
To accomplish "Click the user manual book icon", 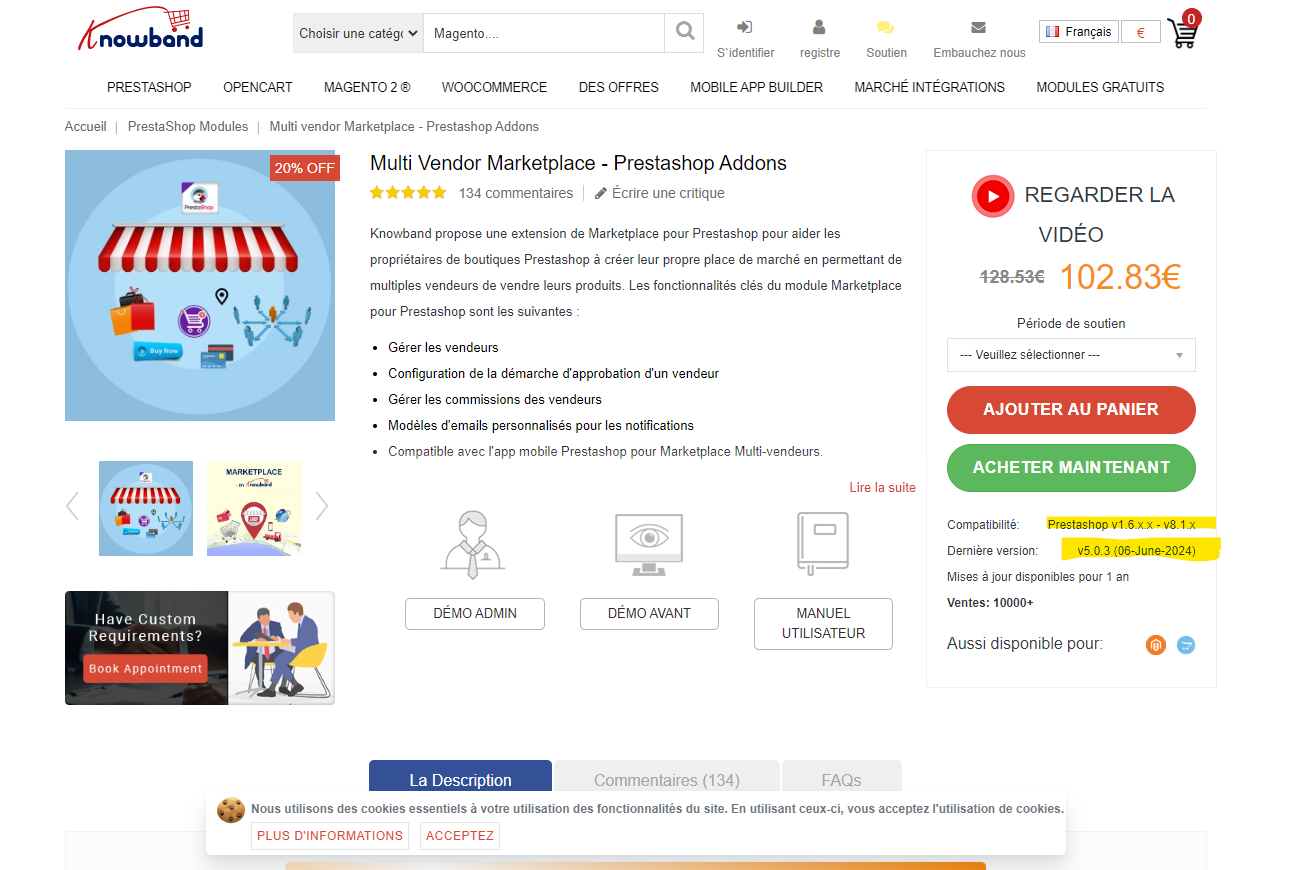I will point(823,543).
